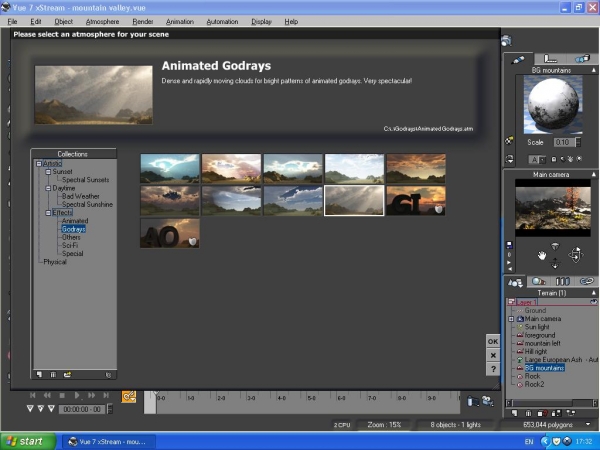The image size is (600, 450).
Task: Switch to the links world browser tab
Action: 586,282
